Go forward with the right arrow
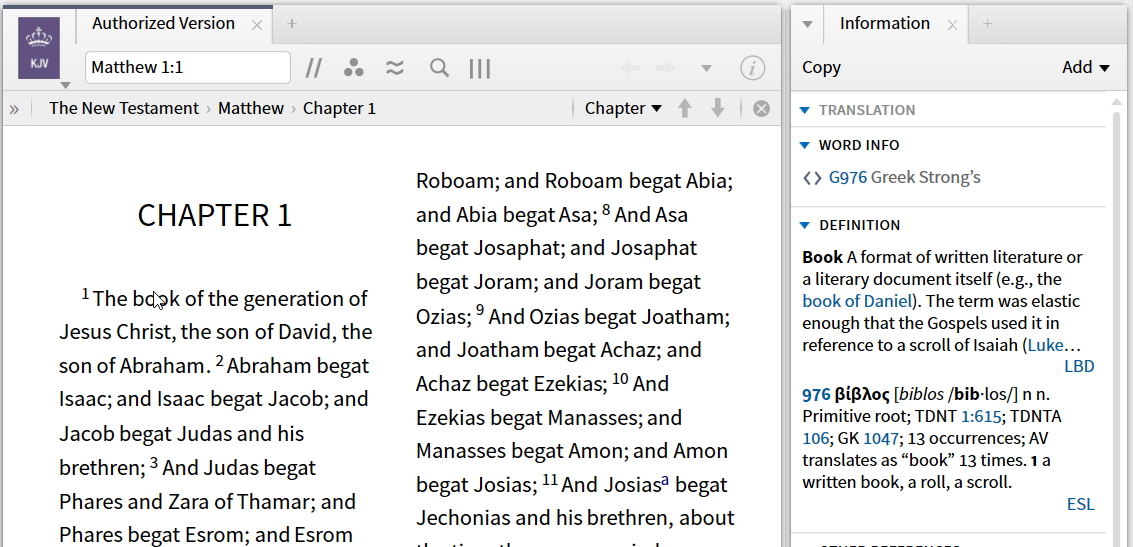Image resolution: width=1133 pixels, height=547 pixels. point(665,68)
